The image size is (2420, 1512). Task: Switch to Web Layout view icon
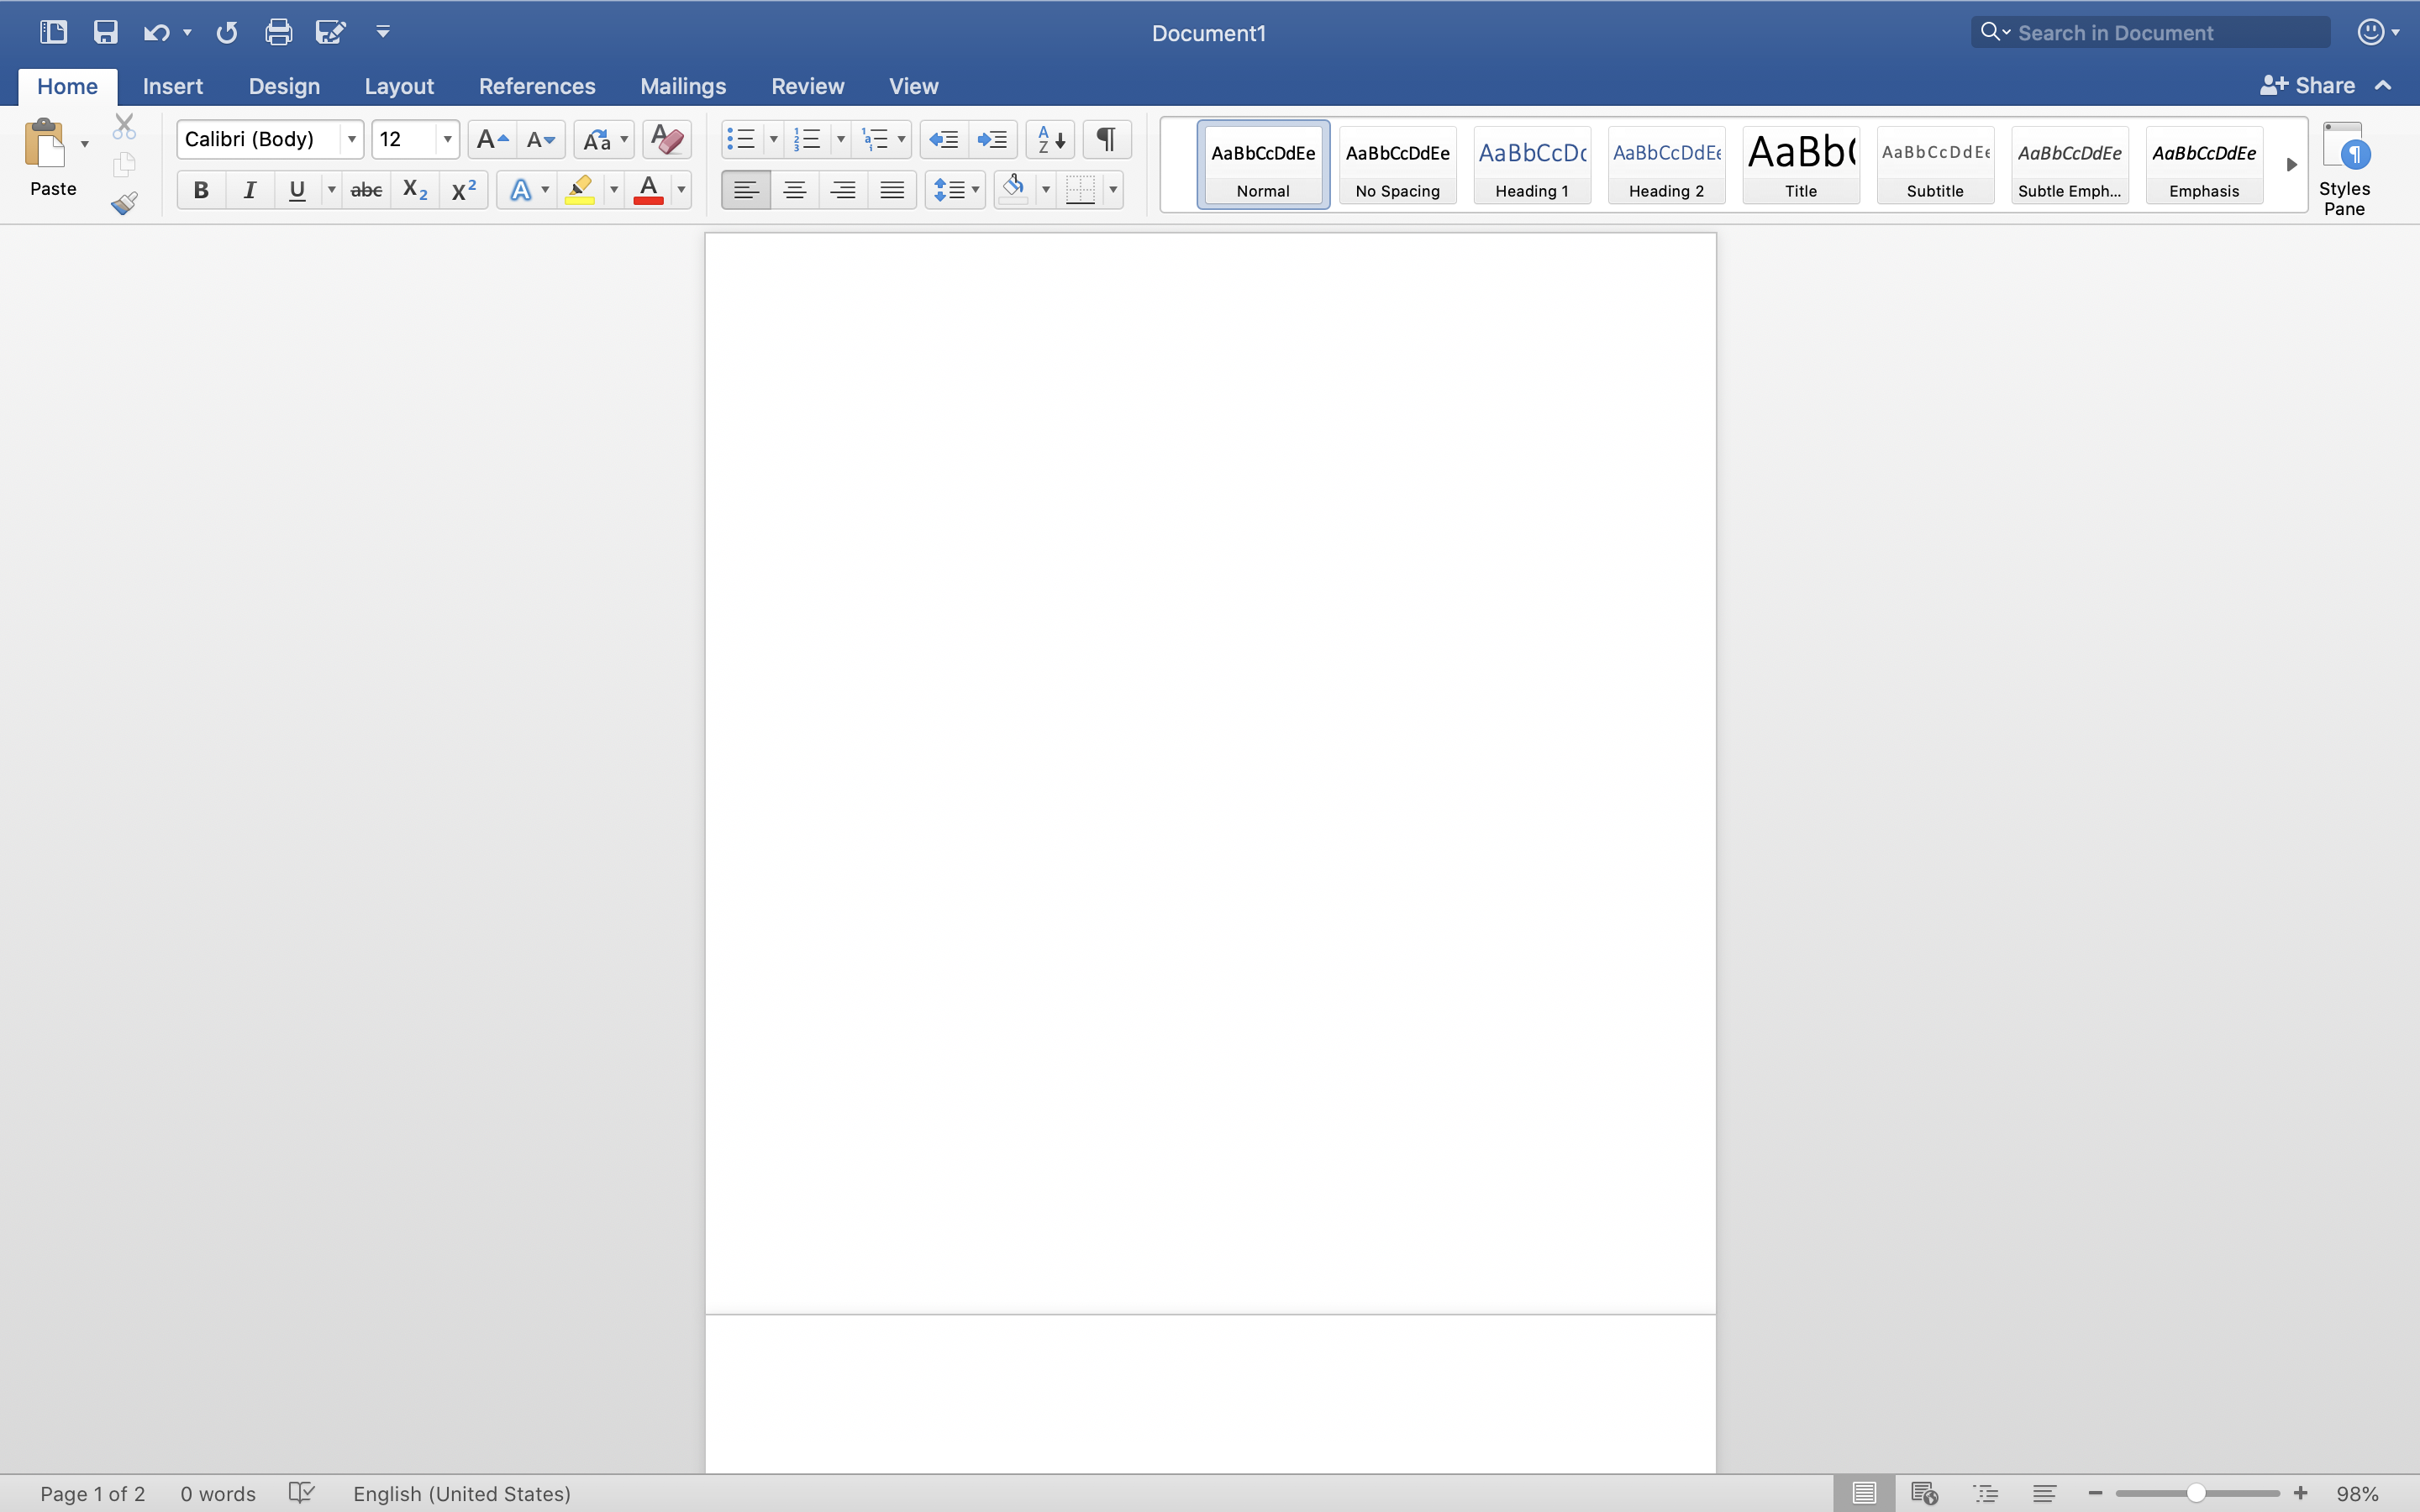click(1924, 1493)
